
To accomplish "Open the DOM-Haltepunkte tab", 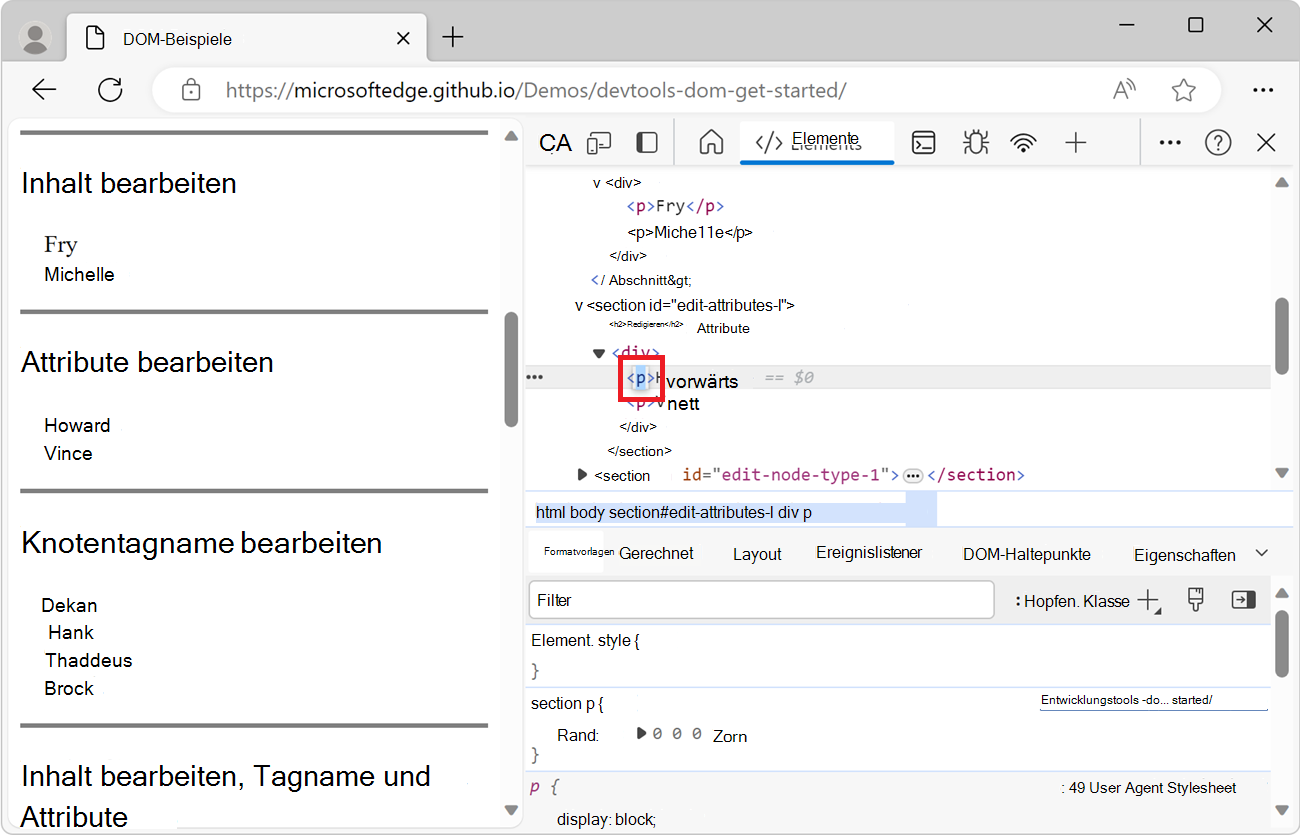I will tap(1027, 554).
